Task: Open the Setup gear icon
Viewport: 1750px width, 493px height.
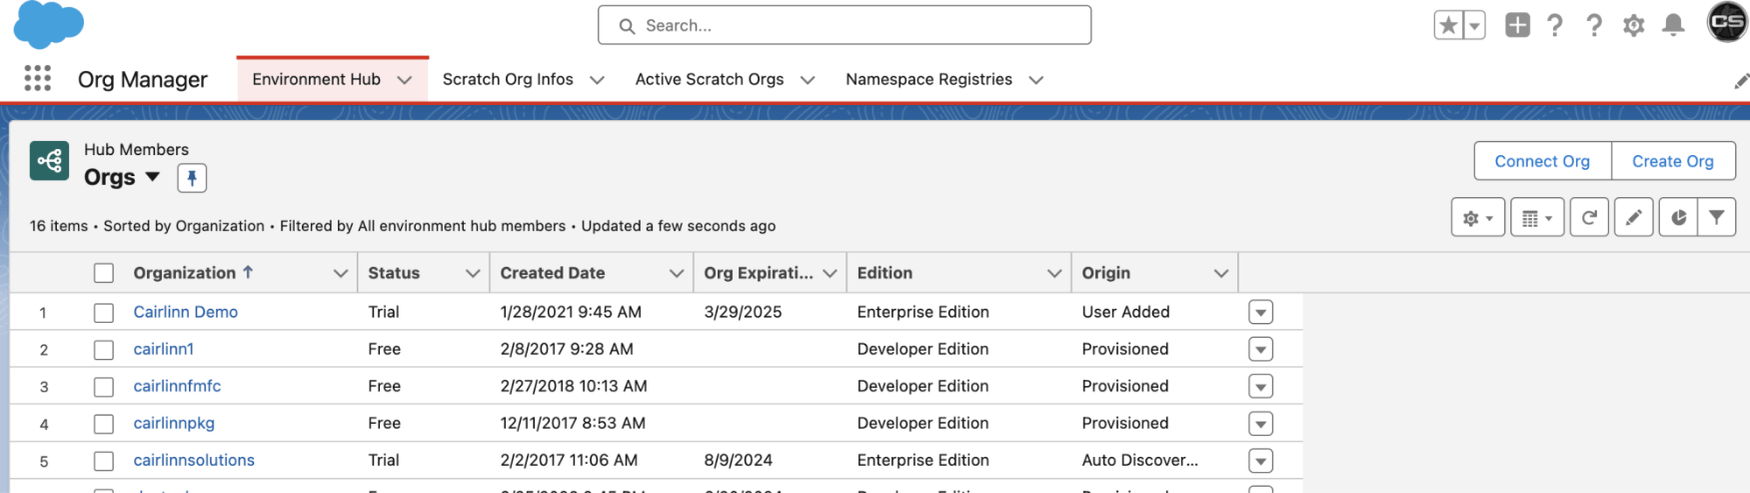Action: (1633, 25)
